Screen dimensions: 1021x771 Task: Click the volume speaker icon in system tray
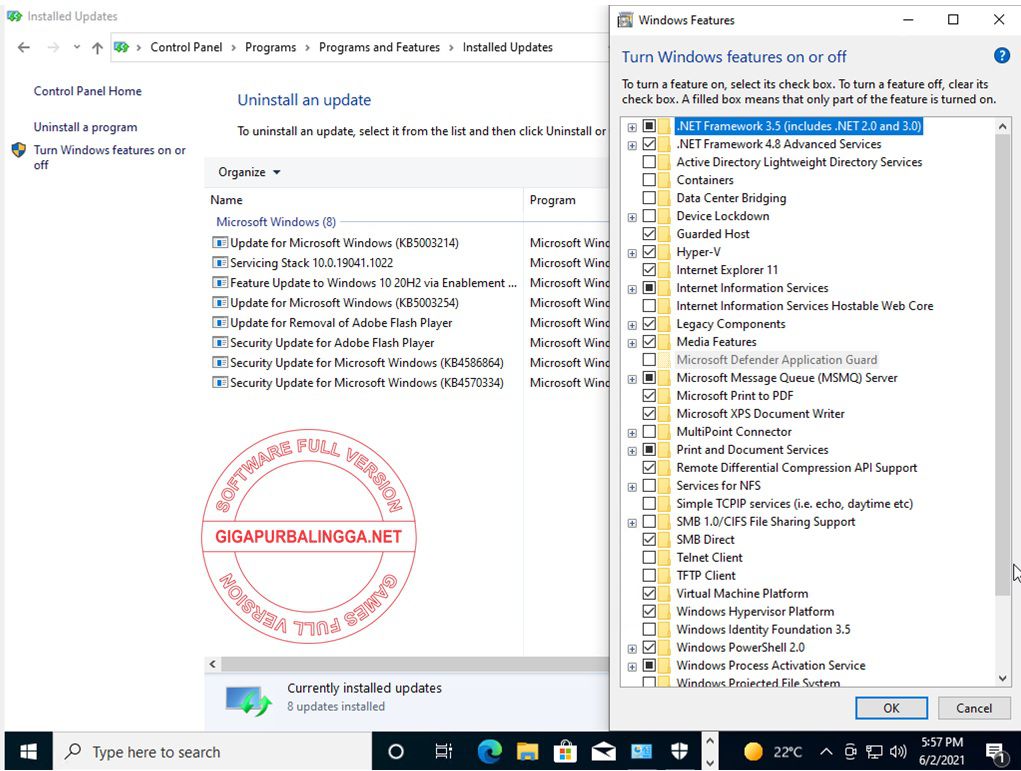[x=899, y=752]
